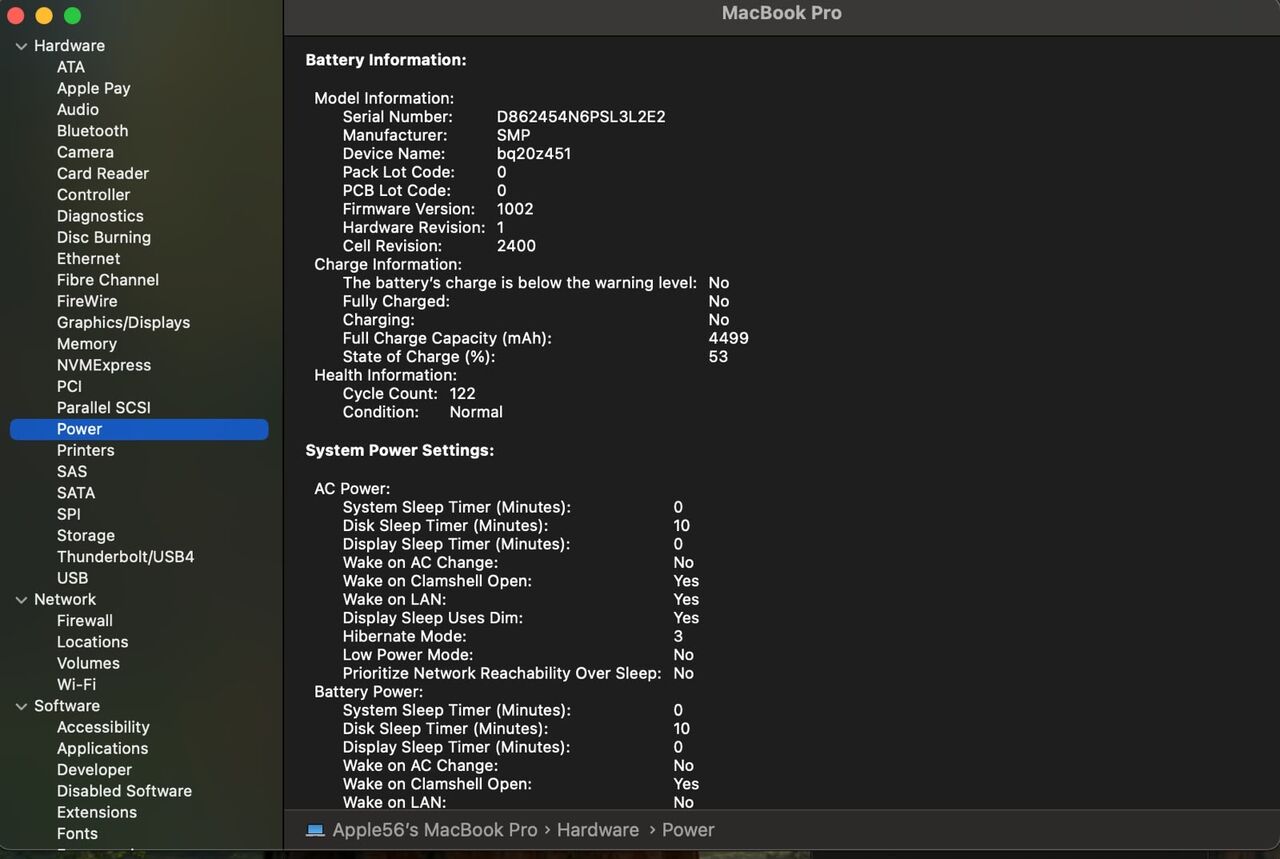Screen dimensions: 1280x859
Task: Select the highlighted Power sidebar item
Action: 139,429
